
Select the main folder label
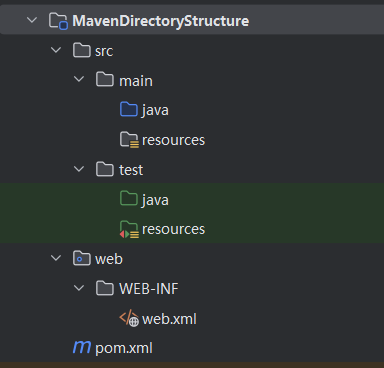[136, 81]
